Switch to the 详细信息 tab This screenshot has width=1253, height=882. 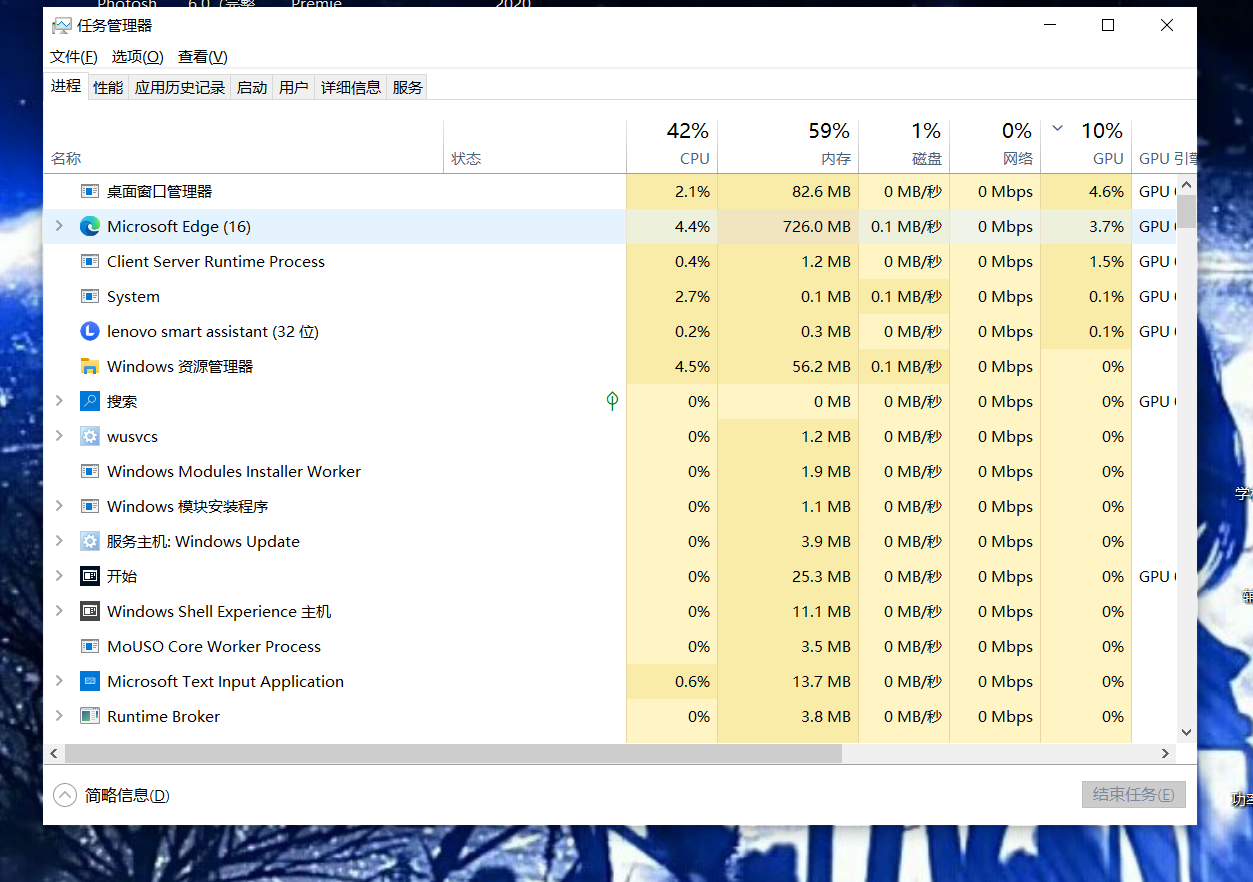[x=351, y=88]
